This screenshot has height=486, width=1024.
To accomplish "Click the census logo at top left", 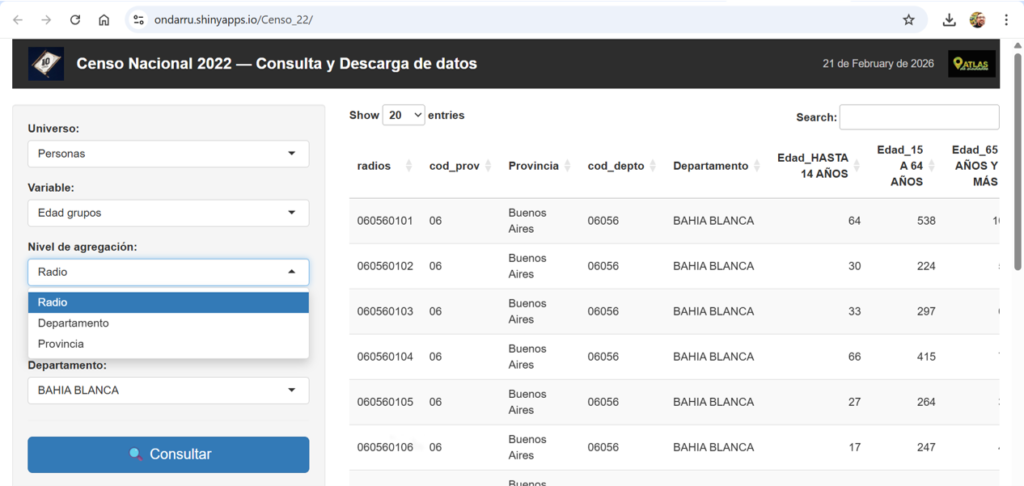I will point(45,64).
